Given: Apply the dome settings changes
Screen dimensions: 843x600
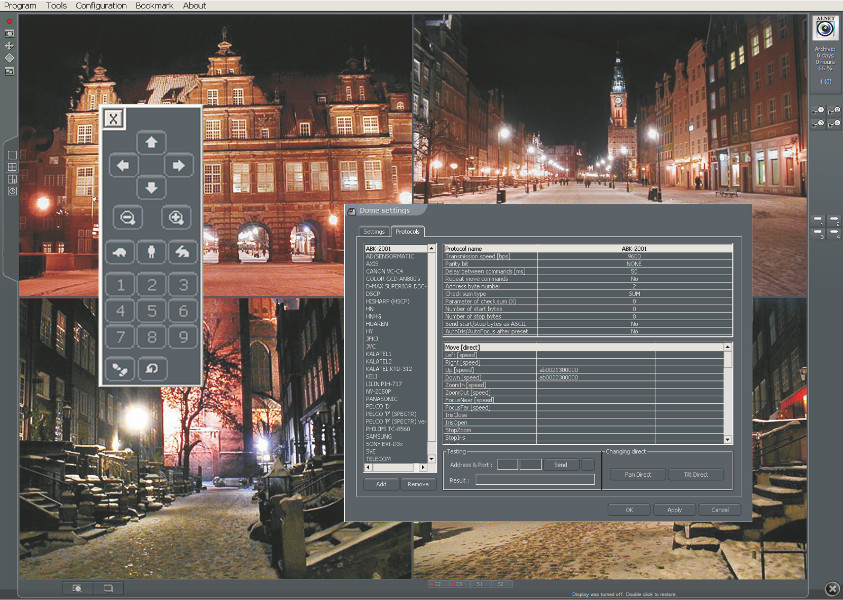Looking at the screenshot, I should pos(675,509).
